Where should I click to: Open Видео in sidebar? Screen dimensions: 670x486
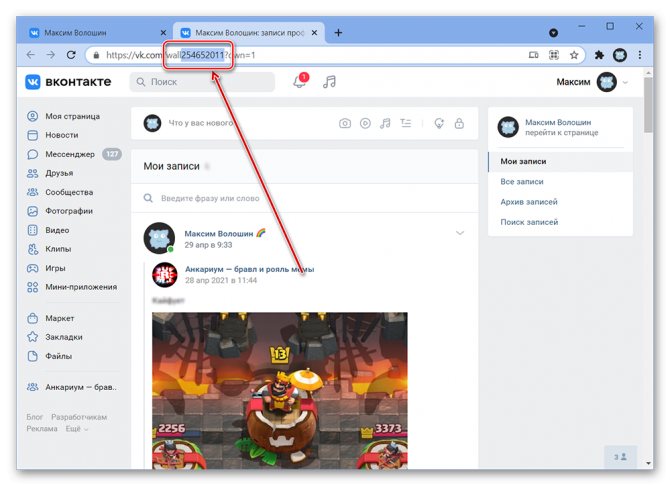(48, 230)
